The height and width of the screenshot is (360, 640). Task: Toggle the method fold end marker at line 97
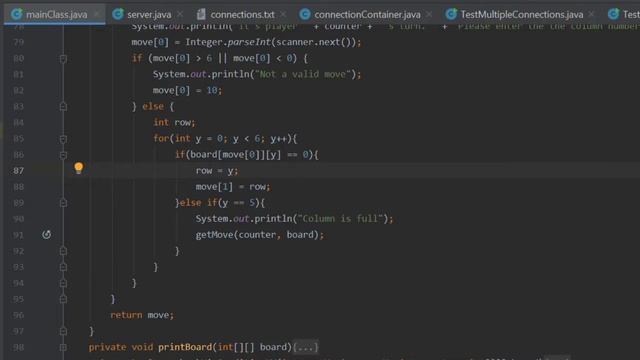click(63, 331)
